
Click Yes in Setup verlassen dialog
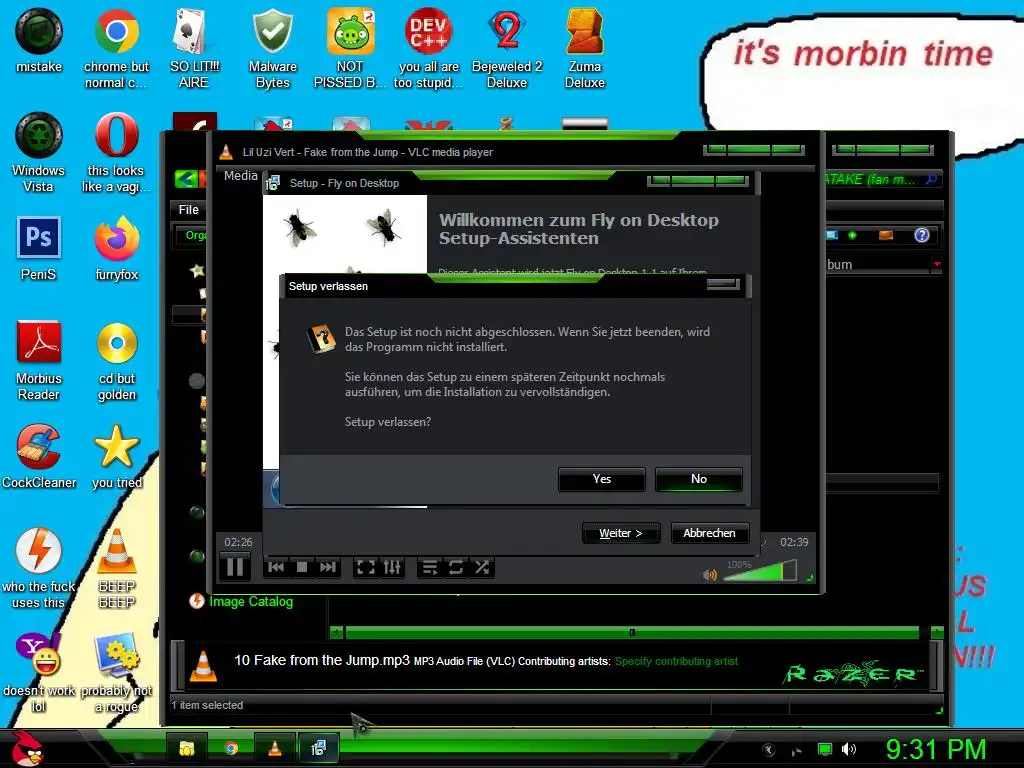pyautogui.click(x=601, y=479)
